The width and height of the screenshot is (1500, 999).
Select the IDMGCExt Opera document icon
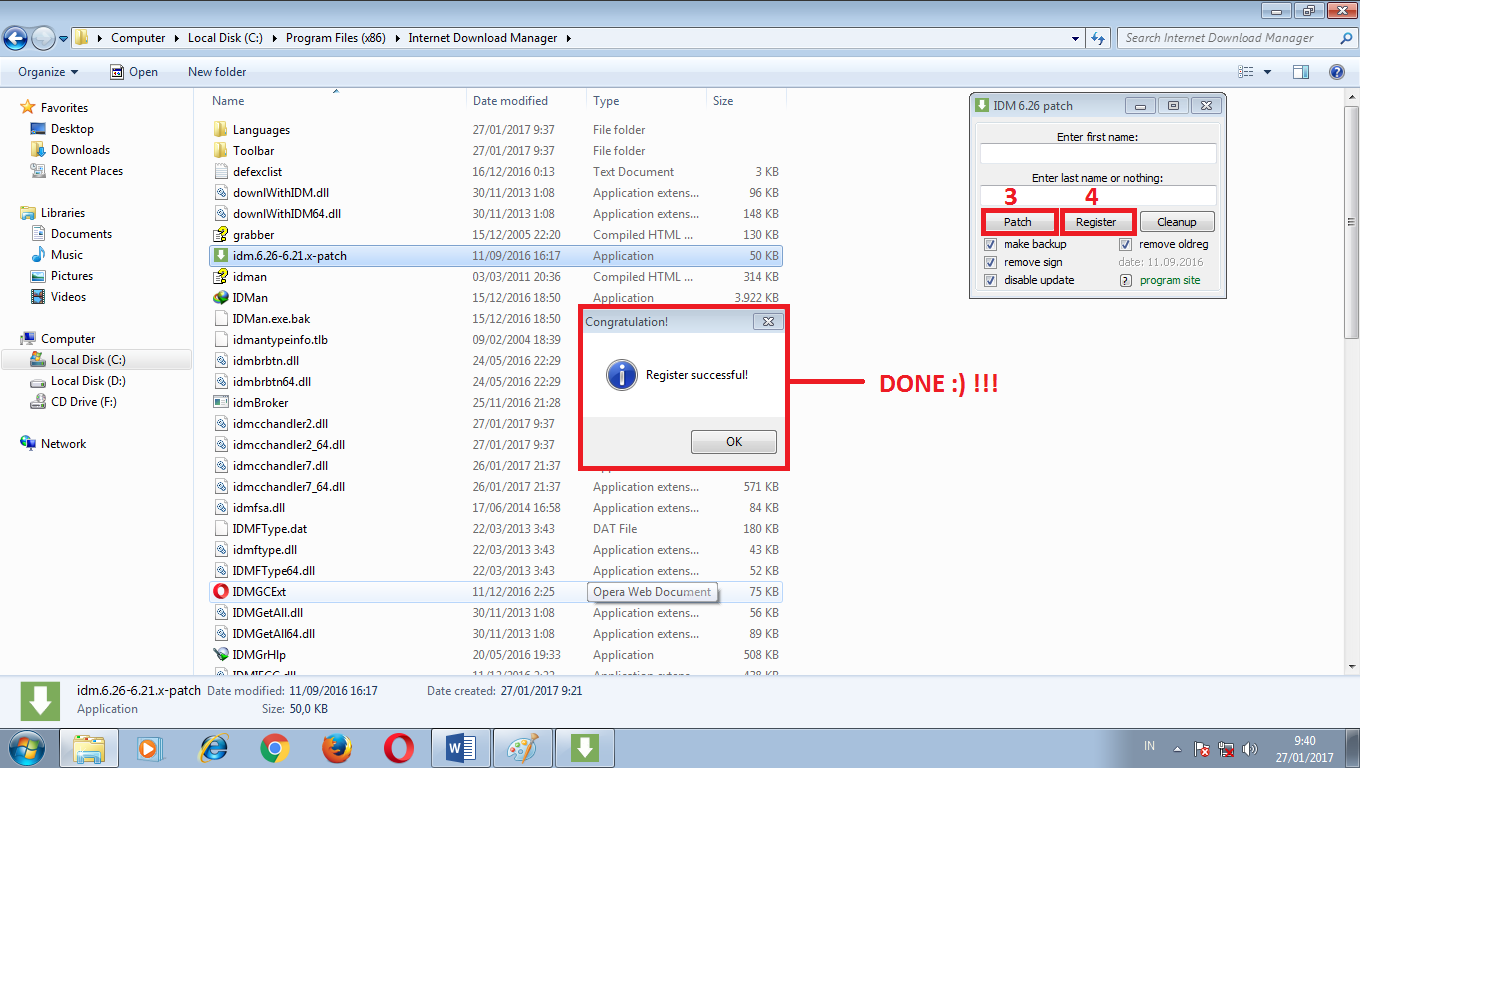click(x=221, y=592)
